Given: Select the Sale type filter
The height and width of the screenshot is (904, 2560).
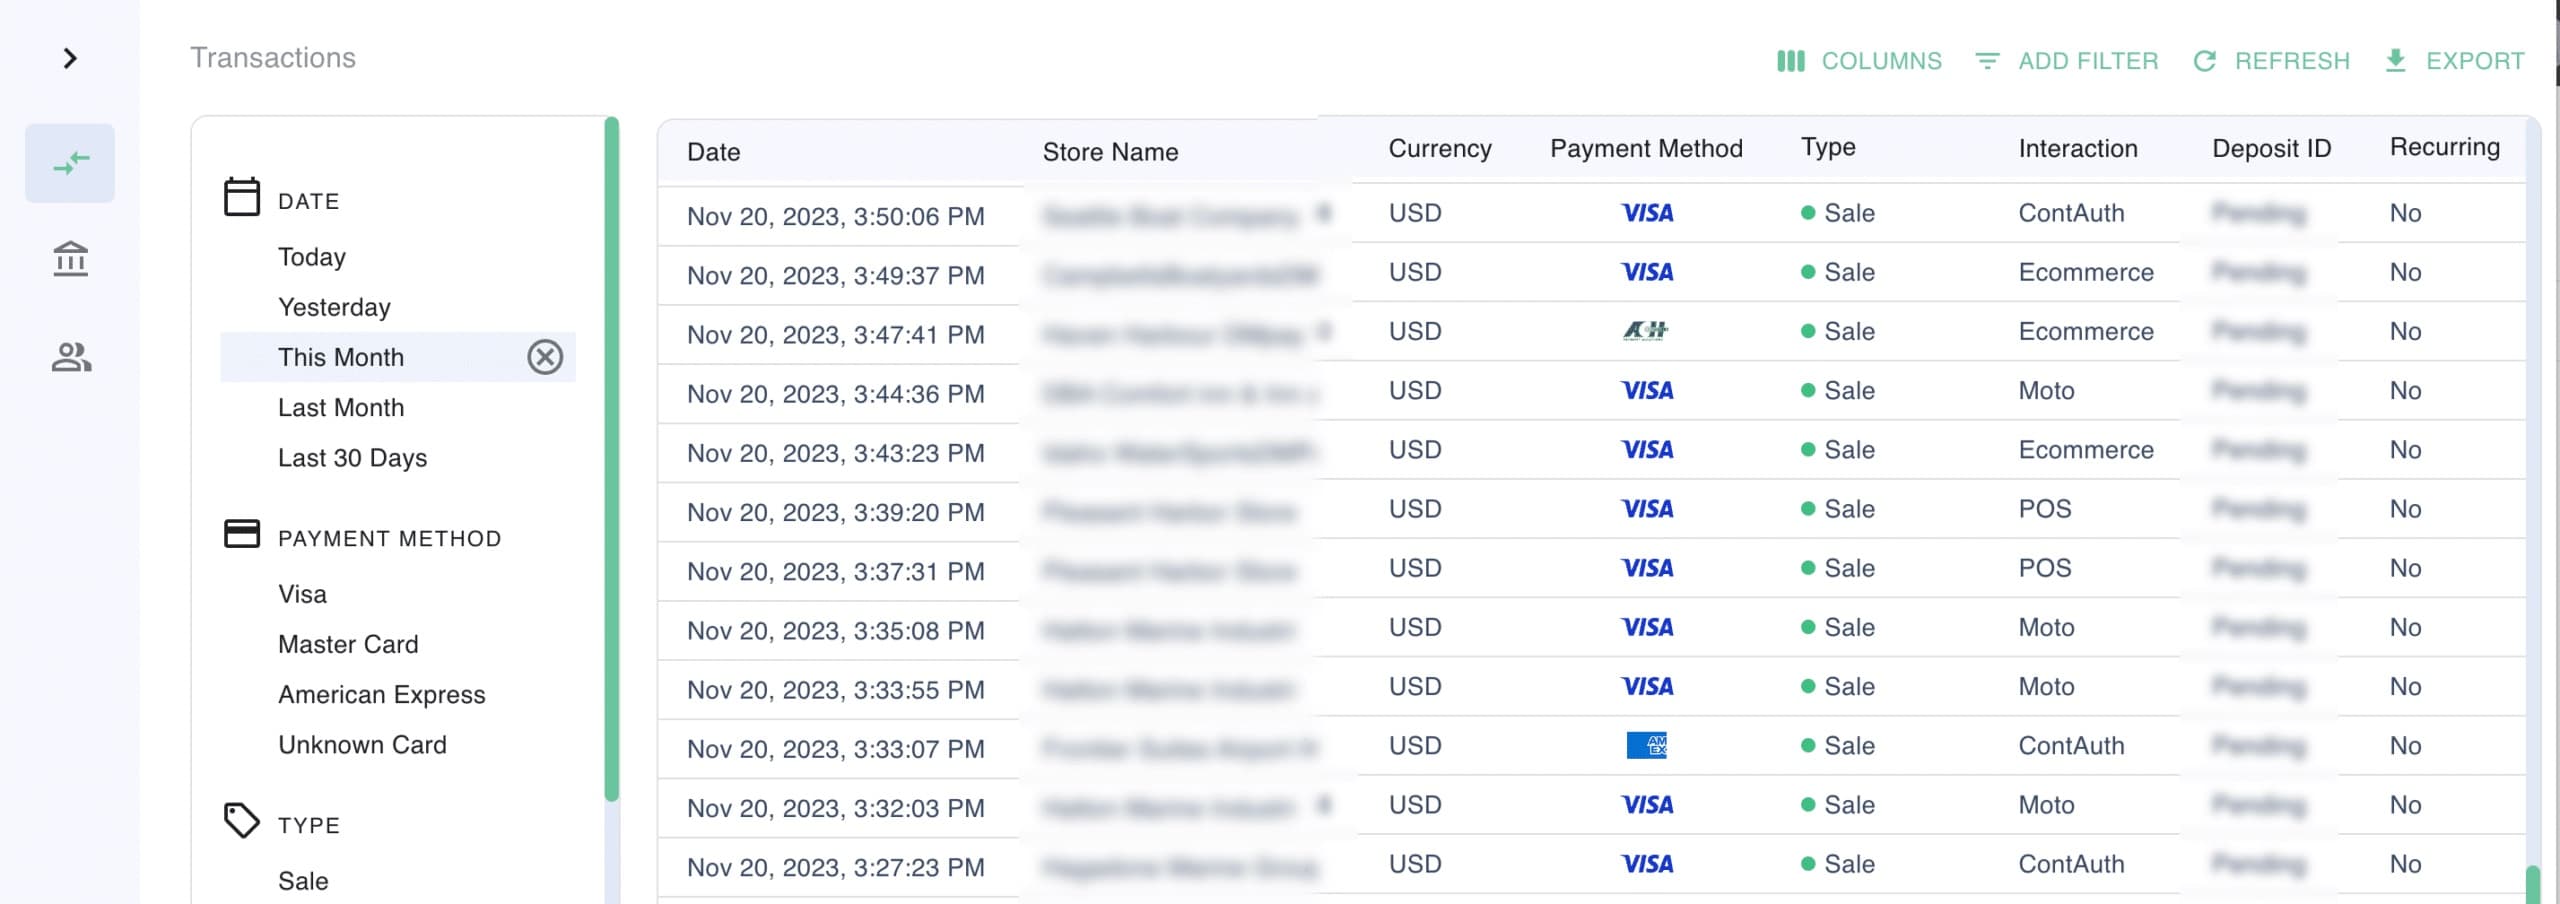Looking at the screenshot, I should (303, 881).
